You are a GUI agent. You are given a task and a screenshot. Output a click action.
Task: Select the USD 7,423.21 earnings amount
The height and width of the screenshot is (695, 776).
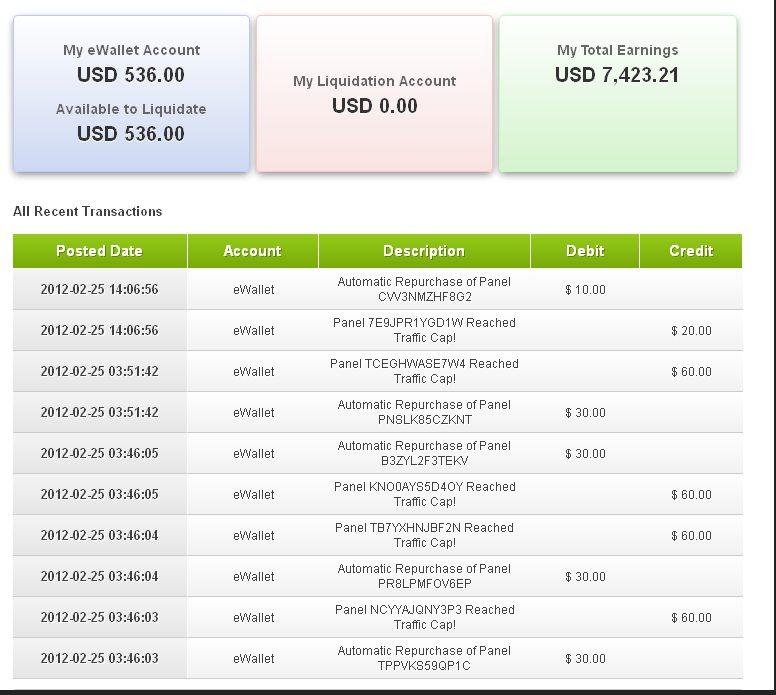[x=617, y=75]
